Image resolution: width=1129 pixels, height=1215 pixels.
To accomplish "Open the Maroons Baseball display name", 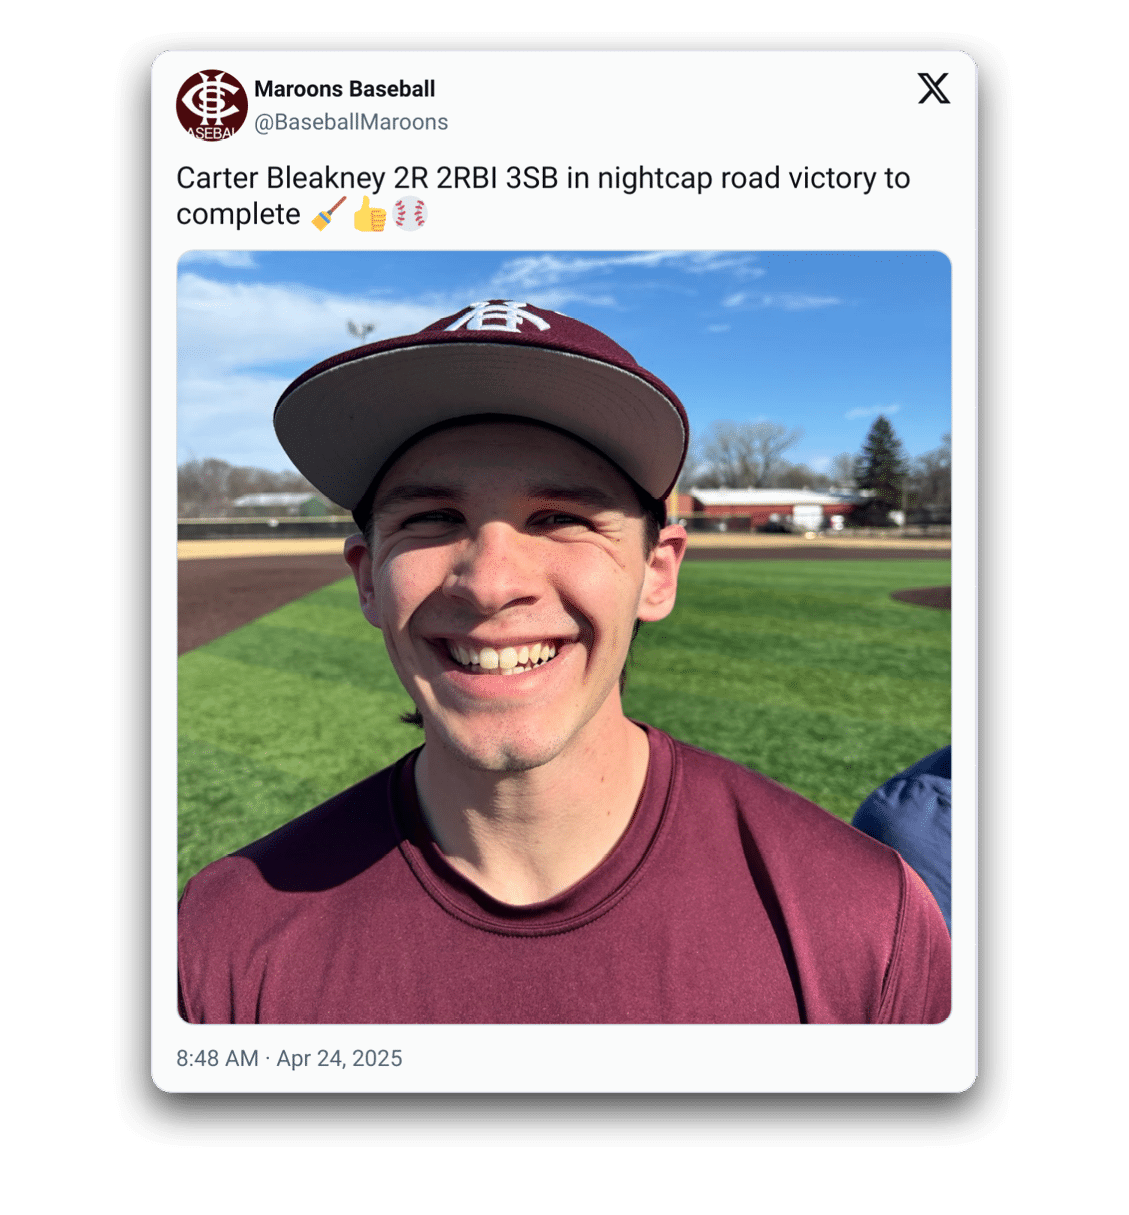I will [344, 89].
